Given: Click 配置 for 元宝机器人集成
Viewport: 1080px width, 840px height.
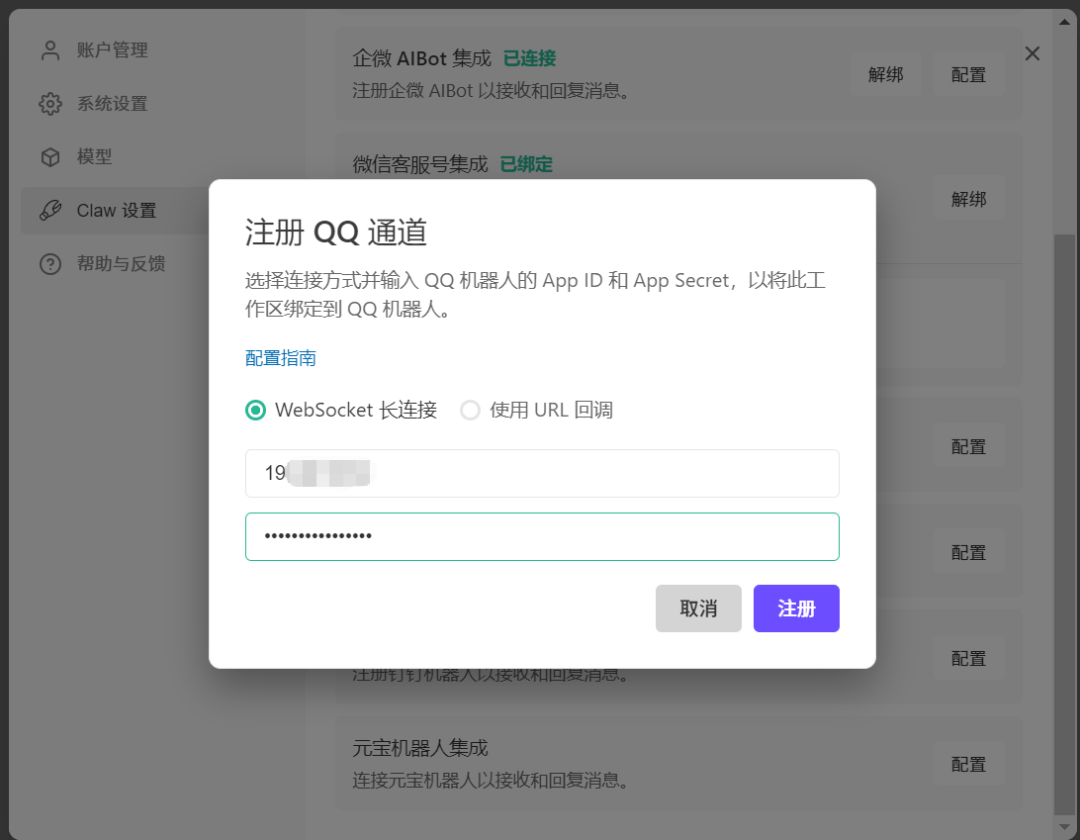Looking at the screenshot, I should coord(968,764).
